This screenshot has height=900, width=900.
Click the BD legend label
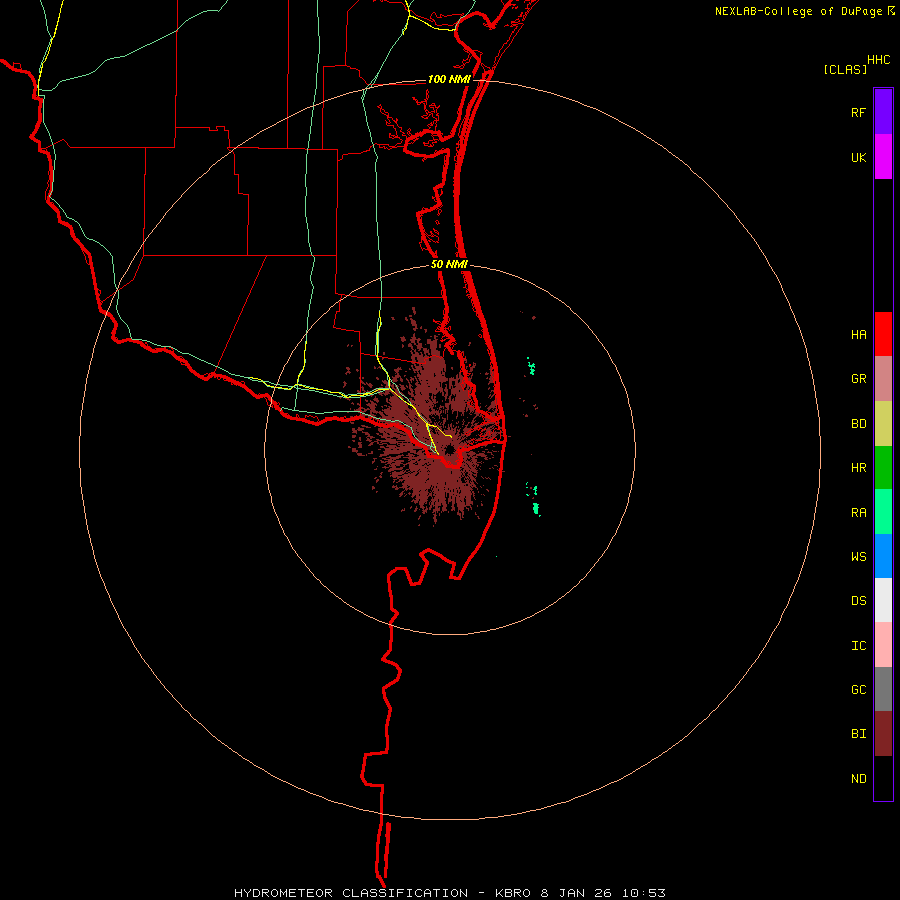pyautogui.click(x=858, y=424)
